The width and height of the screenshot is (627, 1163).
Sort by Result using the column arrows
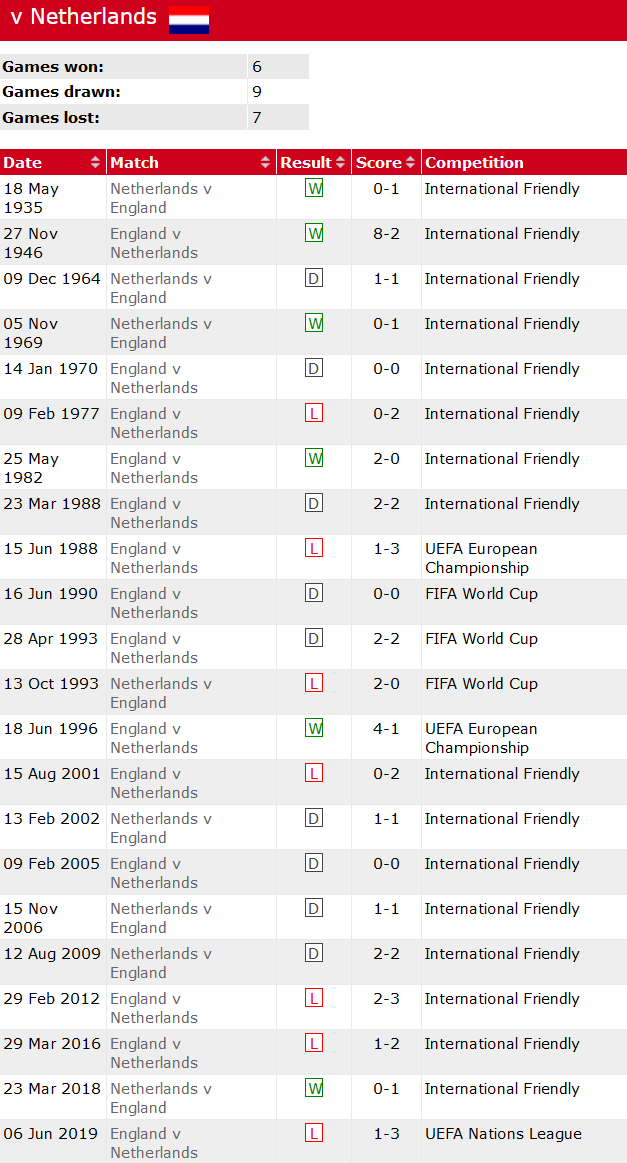[341, 163]
